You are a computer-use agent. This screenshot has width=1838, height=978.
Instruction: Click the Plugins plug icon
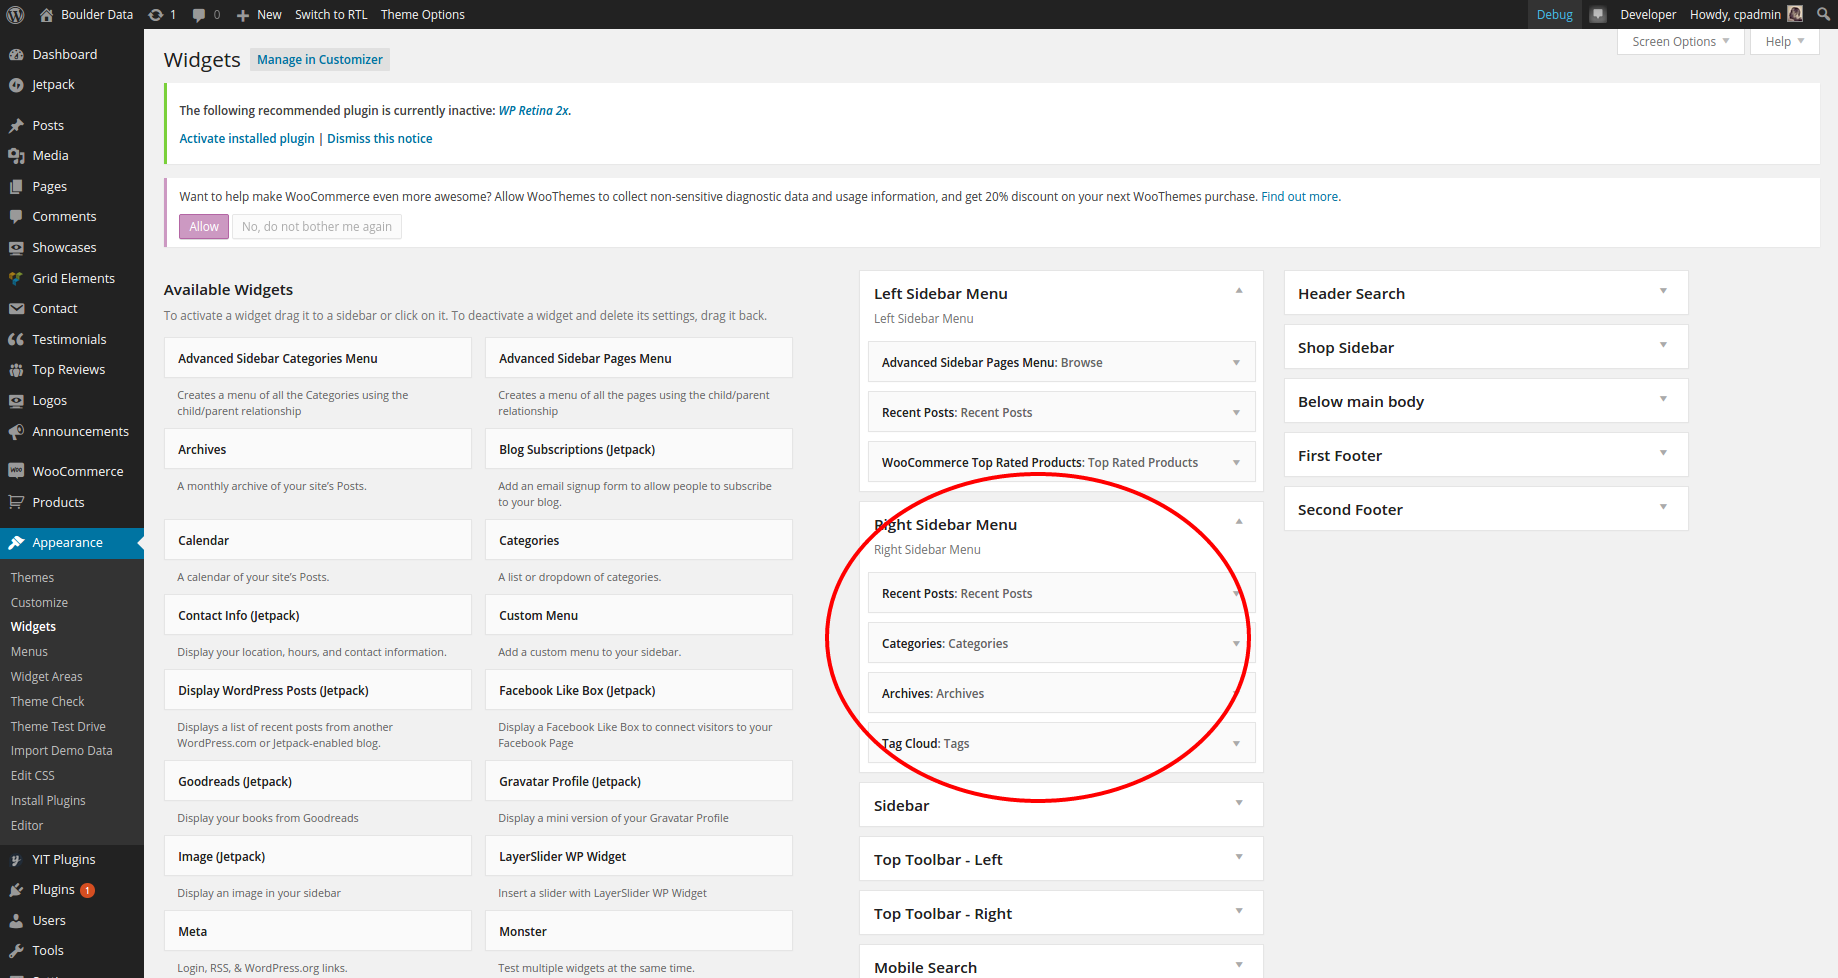16,890
